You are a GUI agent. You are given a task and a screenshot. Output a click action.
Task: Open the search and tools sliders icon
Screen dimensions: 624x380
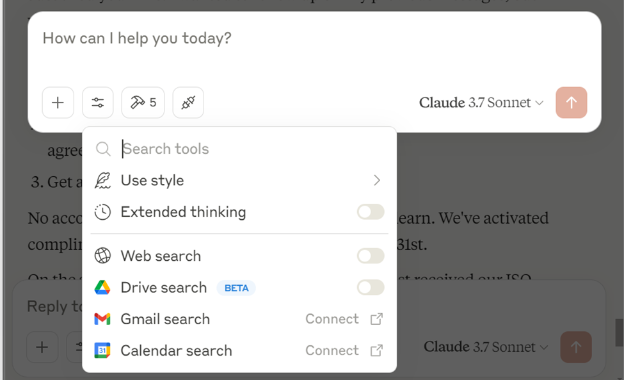click(x=98, y=103)
